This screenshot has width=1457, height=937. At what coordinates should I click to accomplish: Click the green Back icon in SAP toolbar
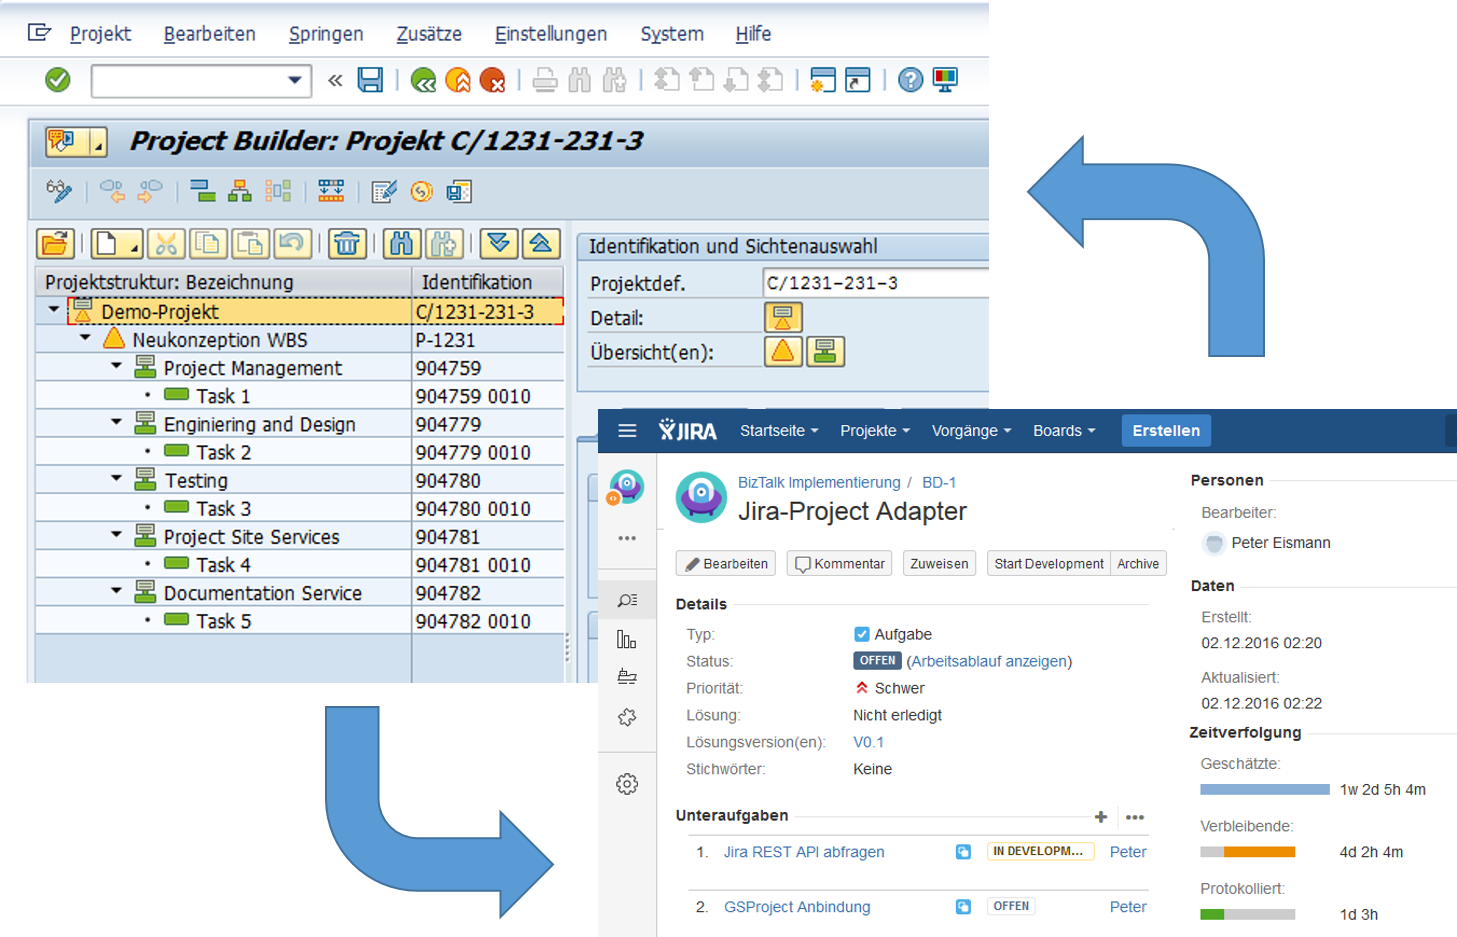[x=423, y=80]
